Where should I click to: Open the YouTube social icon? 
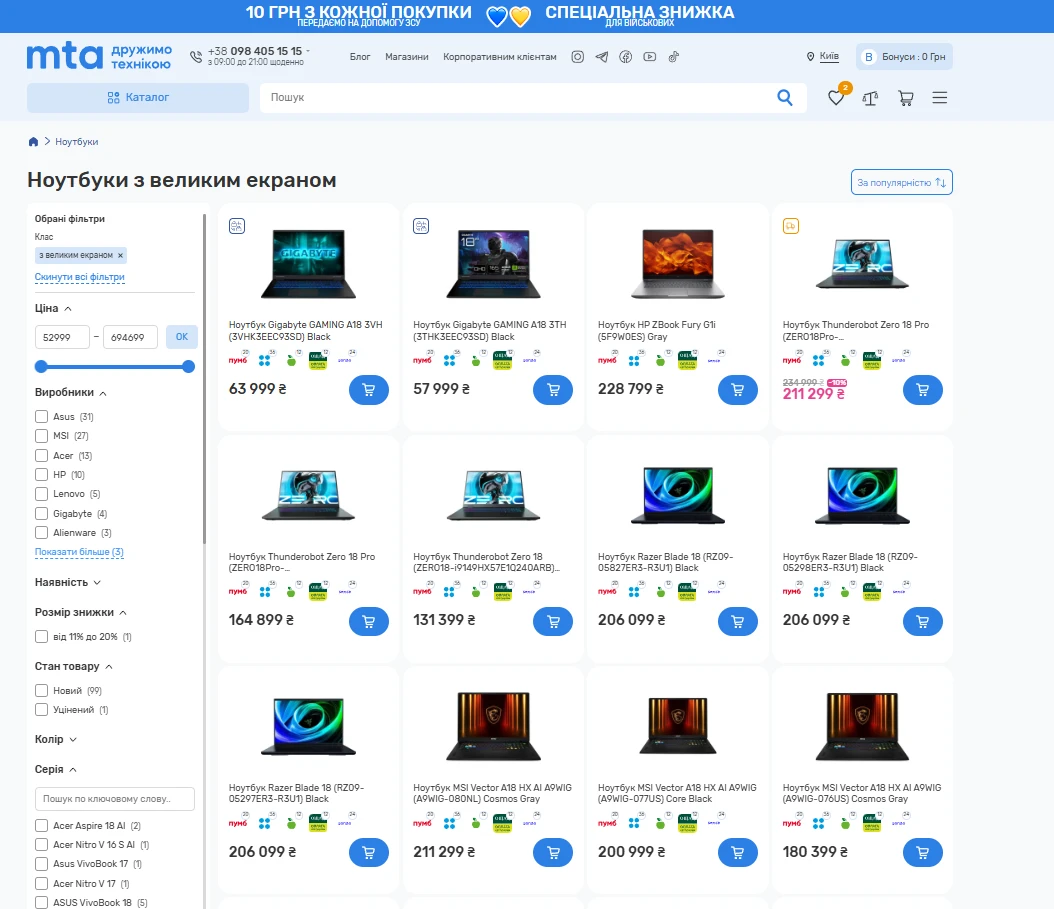(x=649, y=57)
